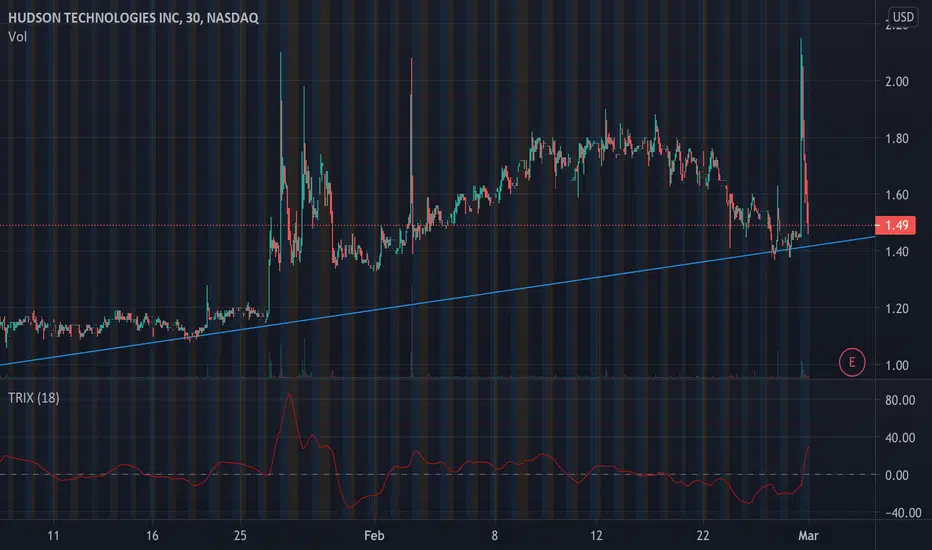Click the 12 date label on time axis
932x550 pixels.
(x=596, y=536)
